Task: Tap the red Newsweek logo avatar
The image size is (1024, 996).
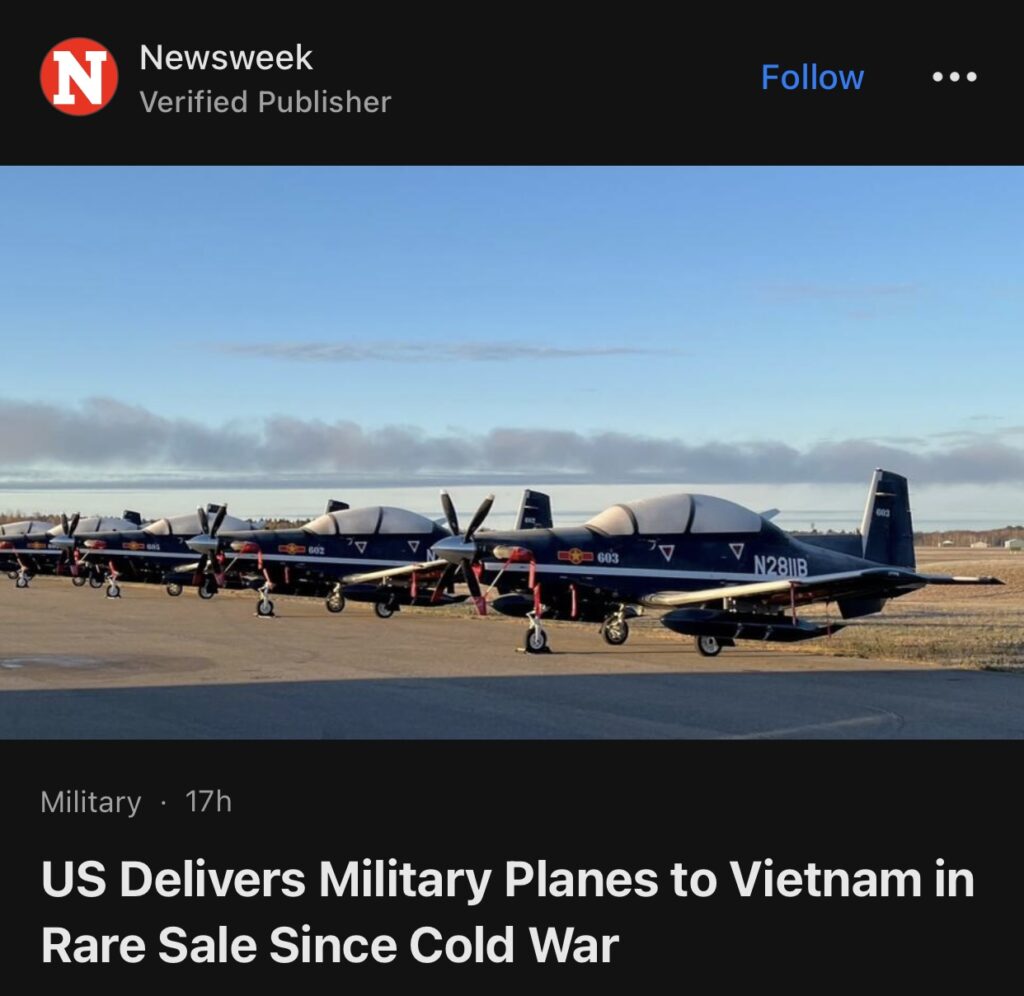Action: [79, 76]
